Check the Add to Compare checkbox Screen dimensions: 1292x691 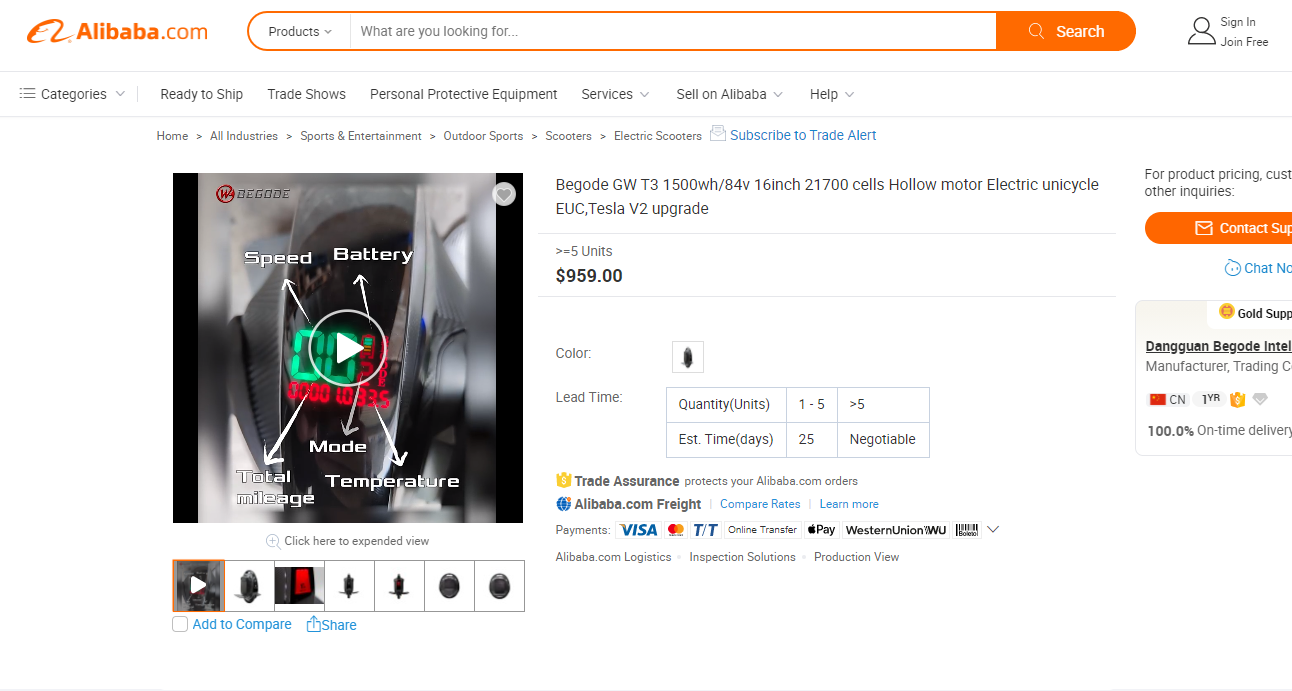tap(180, 624)
